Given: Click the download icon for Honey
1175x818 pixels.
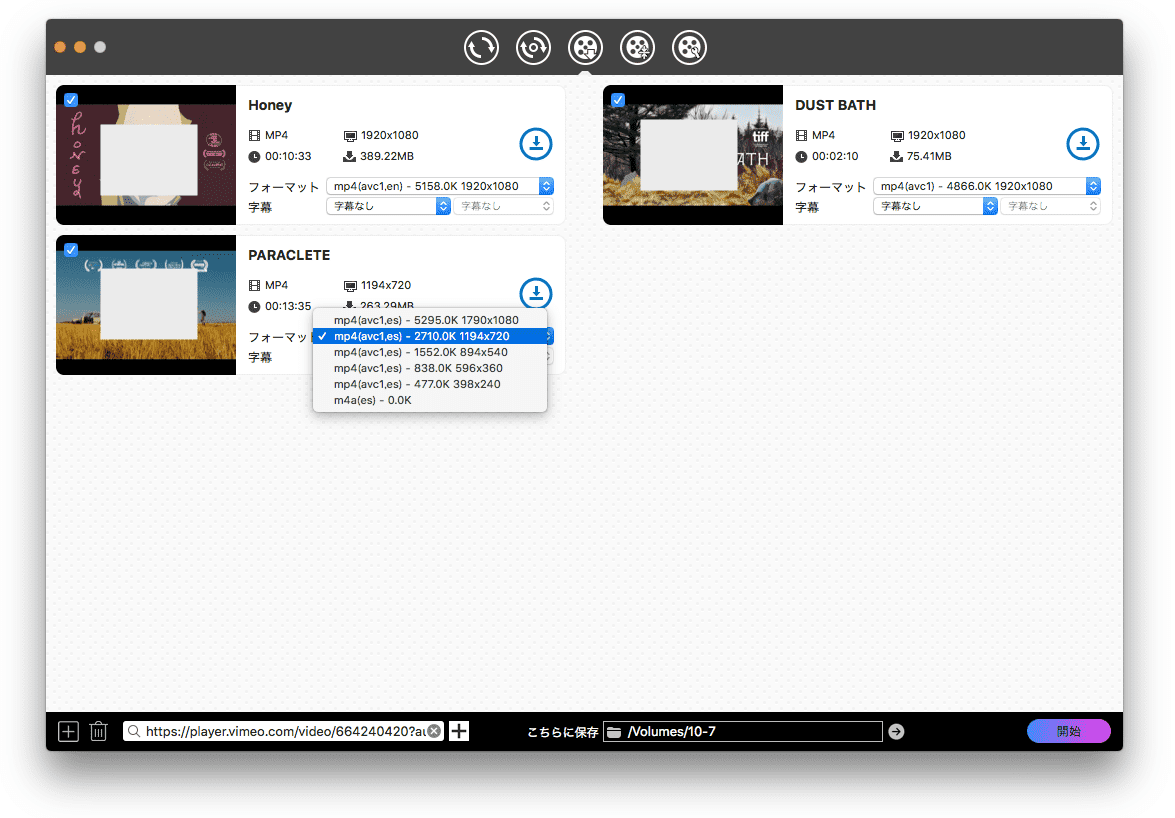Looking at the screenshot, I should click(x=536, y=144).
